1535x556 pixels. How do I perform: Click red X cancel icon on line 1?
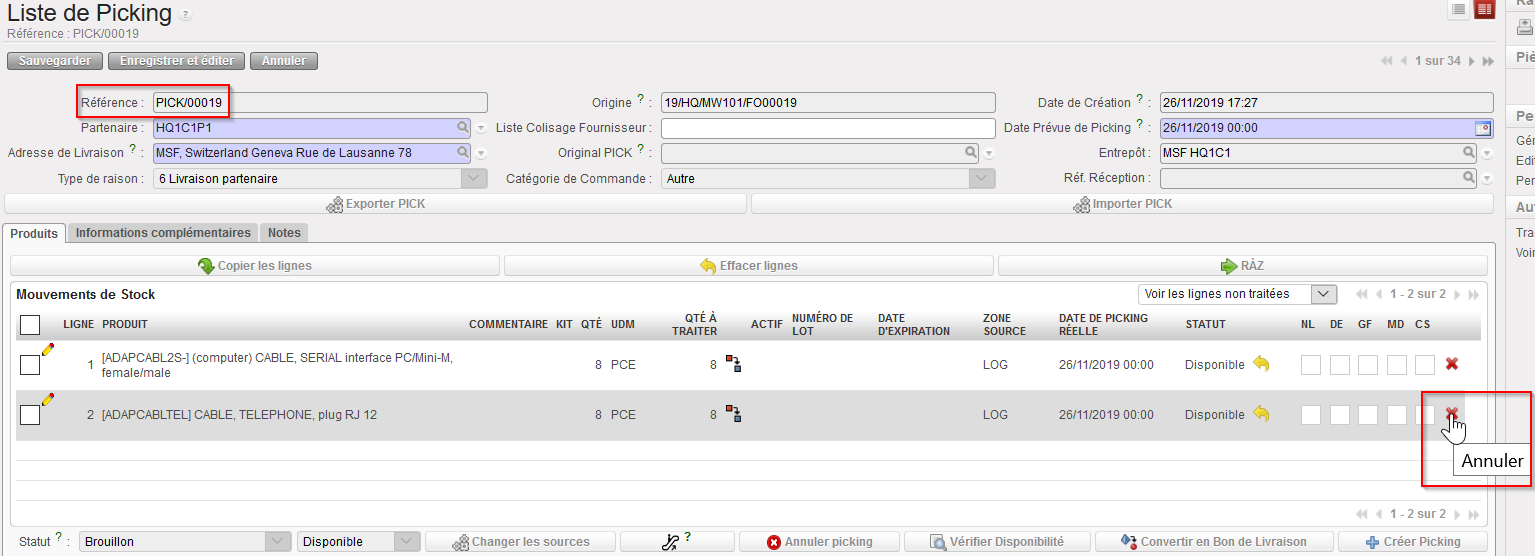pos(1451,364)
